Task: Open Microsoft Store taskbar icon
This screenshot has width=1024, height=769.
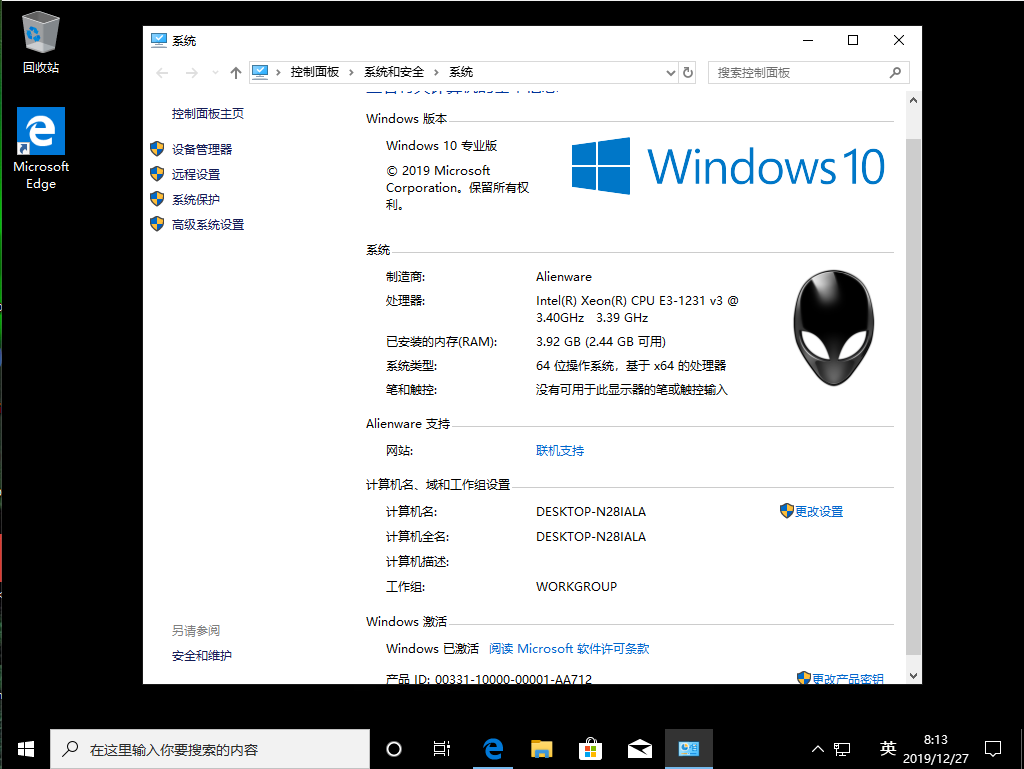Action: tap(590, 749)
